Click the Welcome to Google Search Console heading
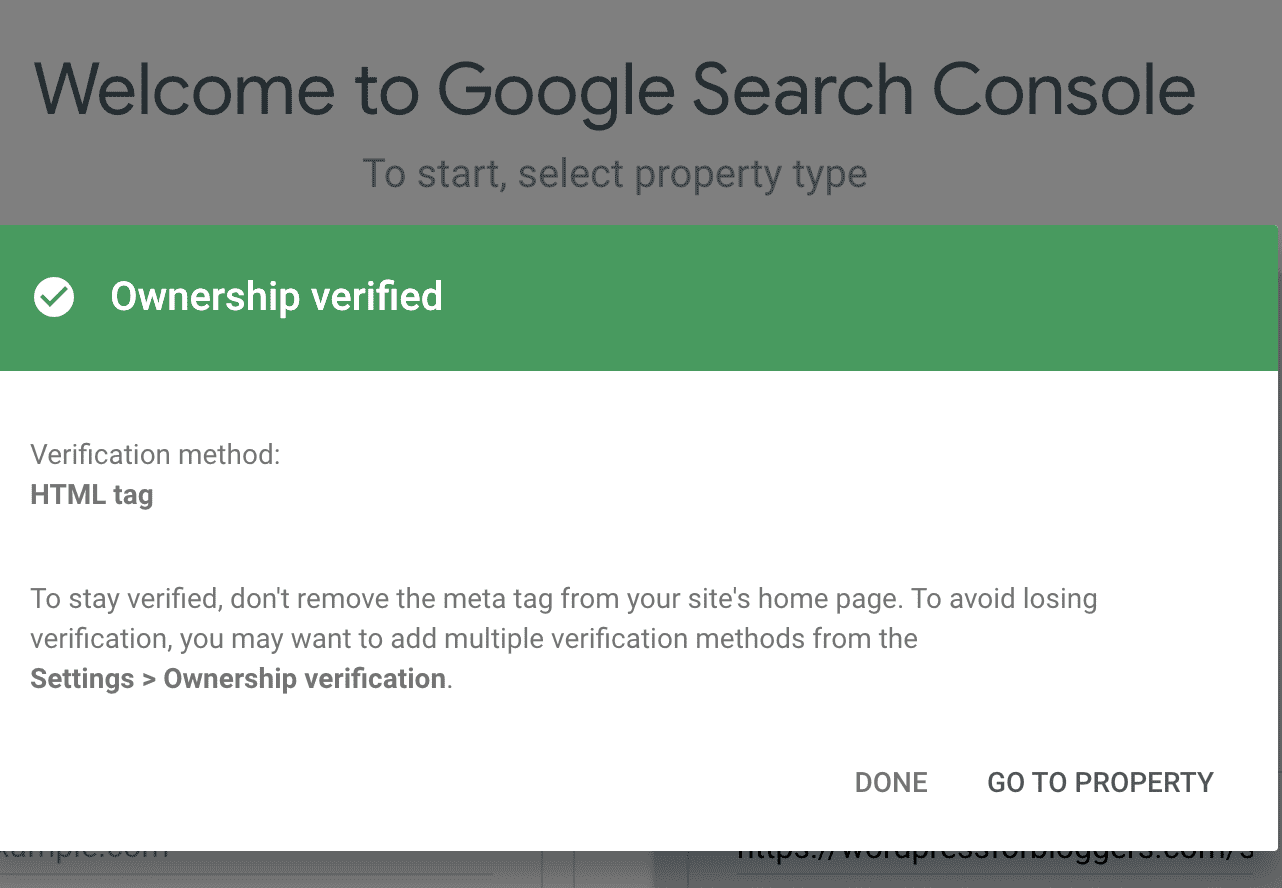This screenshot has height=888, width=1282. click(x=615, y=89)
